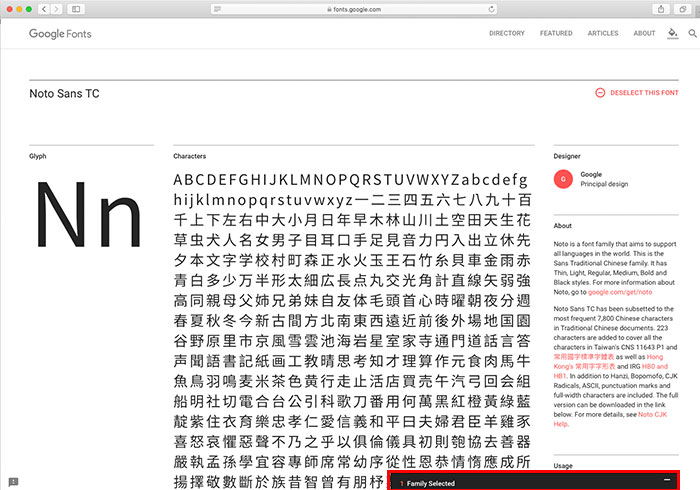Show all tabs with the tabs icon
The height and width of the screenshot is (490, 700).
pyautogui.click(x=682, y=9)
